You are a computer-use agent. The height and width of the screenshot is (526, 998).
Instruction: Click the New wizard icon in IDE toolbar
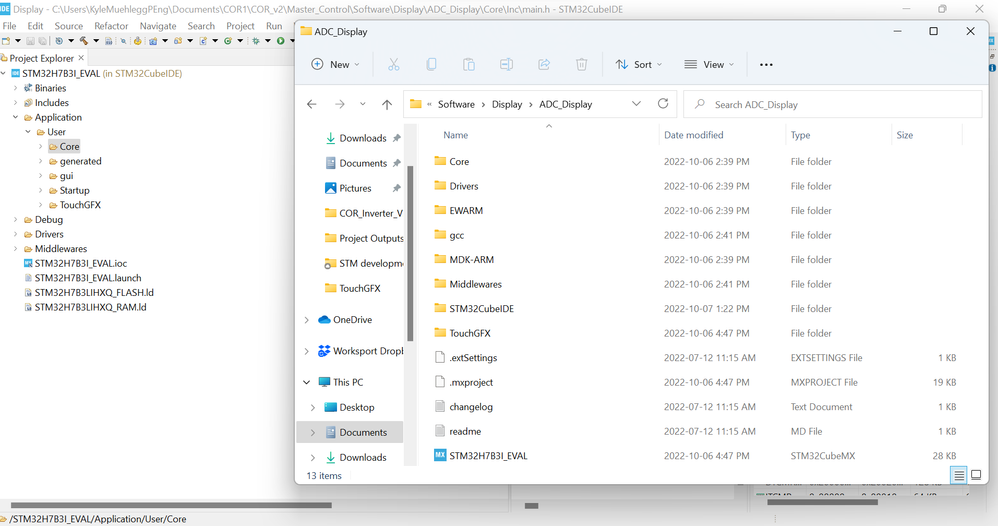tap(6, 41)
